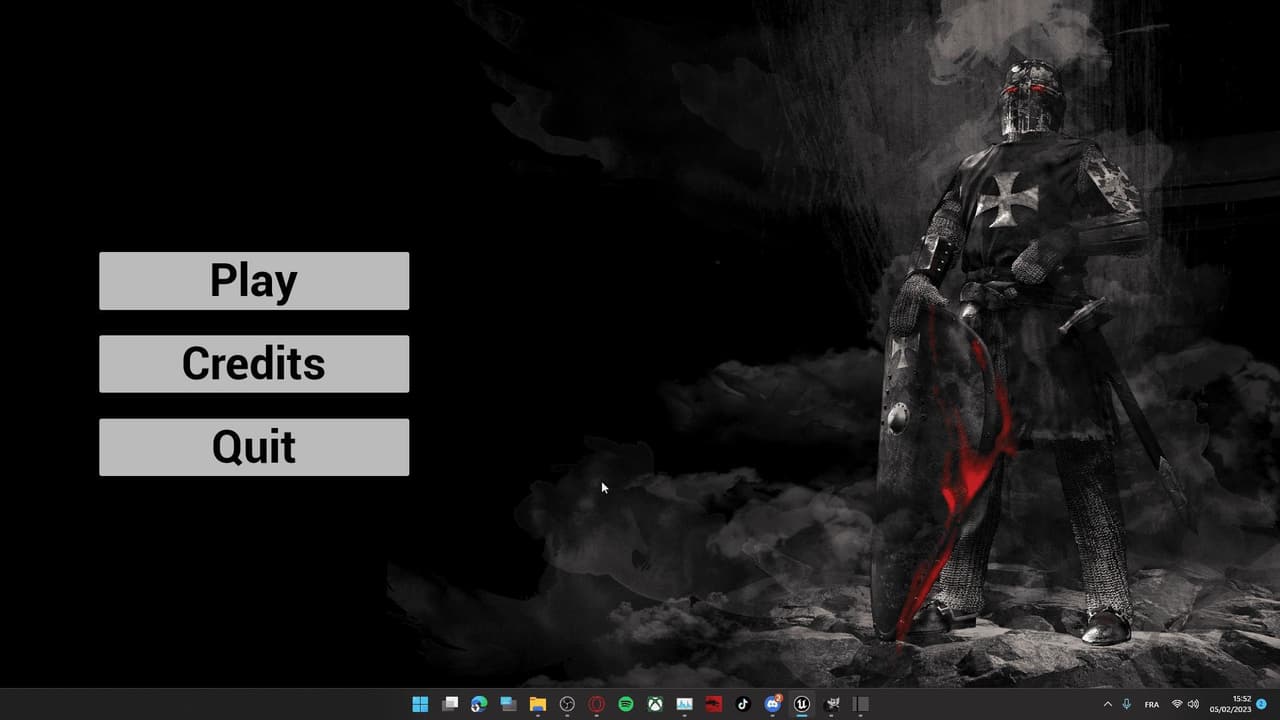Image resolution: width=1280 pixels, height=720 pixels.
Task: Open the Windows Start menu
Action: point(421,704)
